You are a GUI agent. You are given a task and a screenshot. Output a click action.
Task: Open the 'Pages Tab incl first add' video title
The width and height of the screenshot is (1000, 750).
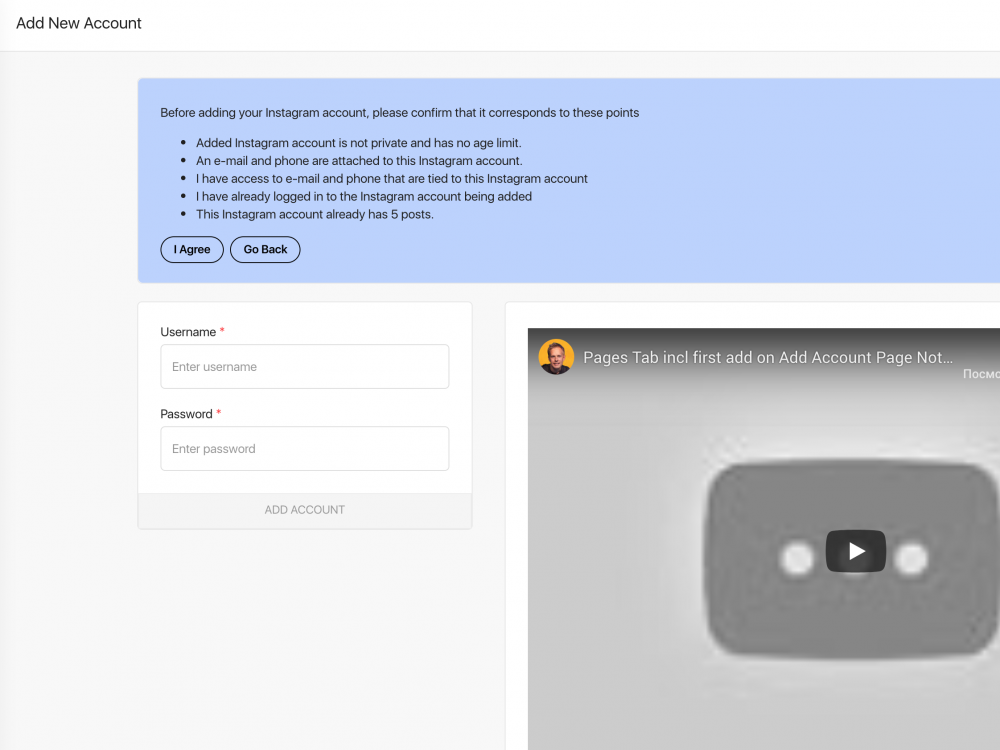(x=767, y=358)
